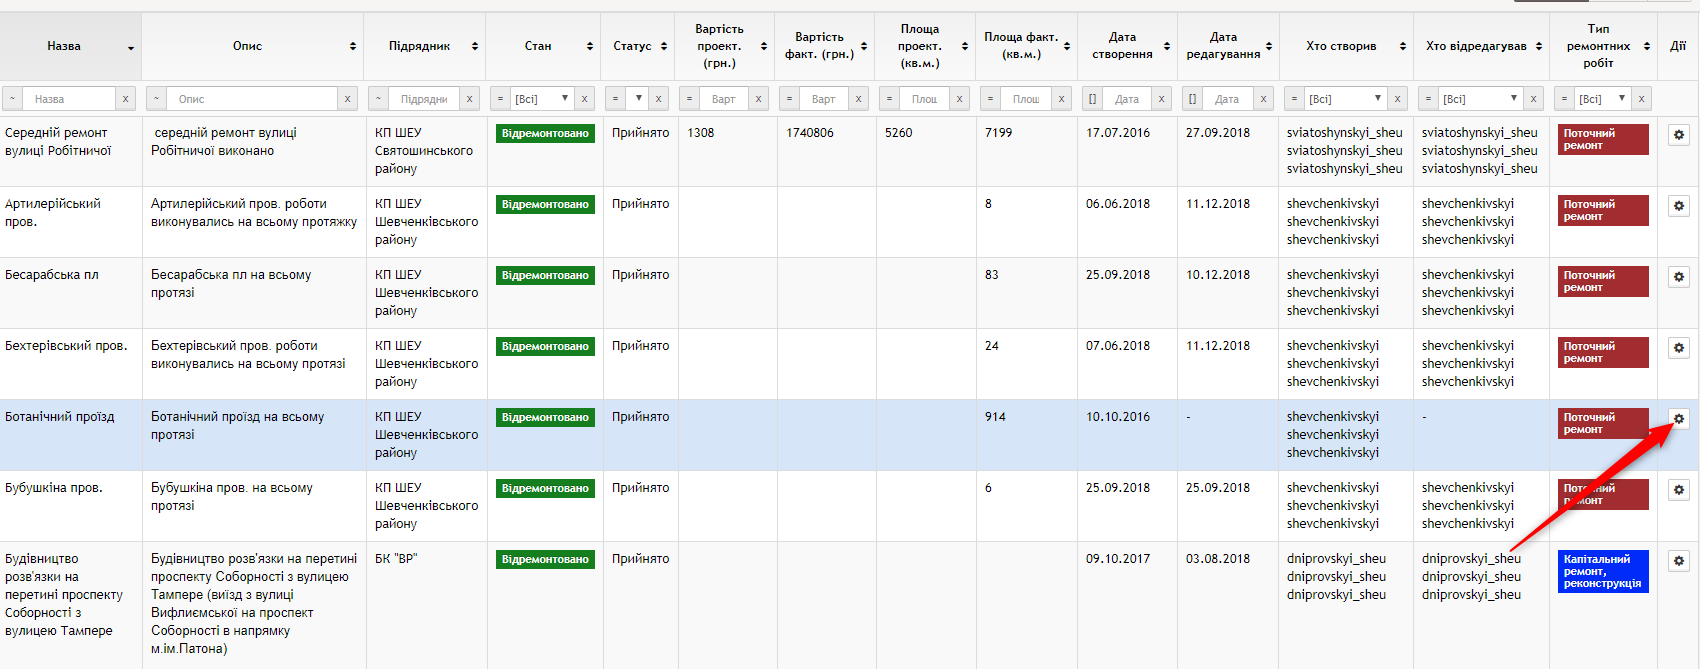Click Капітальний ремонт, реконструкція blue label

click(1602, 572)
